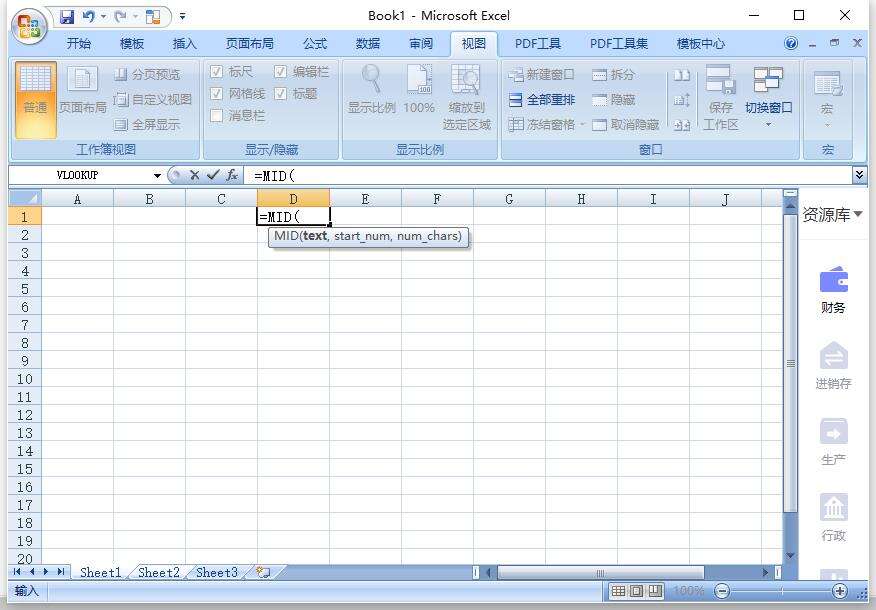Open Inventory (进销存) resource category
876x610 pixels.
tap(833, 366)
